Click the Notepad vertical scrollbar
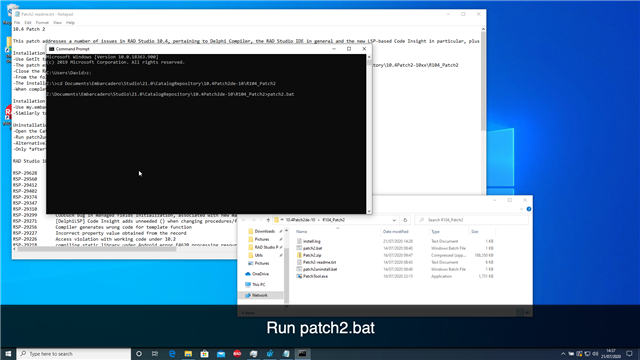Image resolution: width=640 pixels, height=360 pixels. click(x=483, y=82)
